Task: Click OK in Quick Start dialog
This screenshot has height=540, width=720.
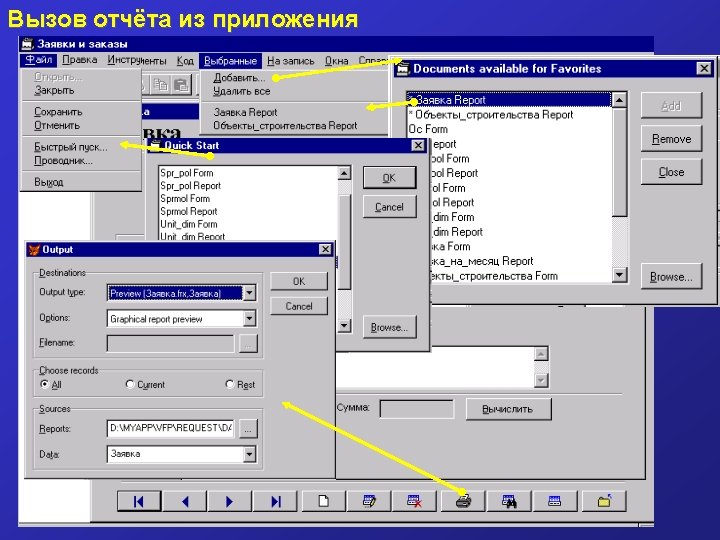Action: click(x=389, y=178)
